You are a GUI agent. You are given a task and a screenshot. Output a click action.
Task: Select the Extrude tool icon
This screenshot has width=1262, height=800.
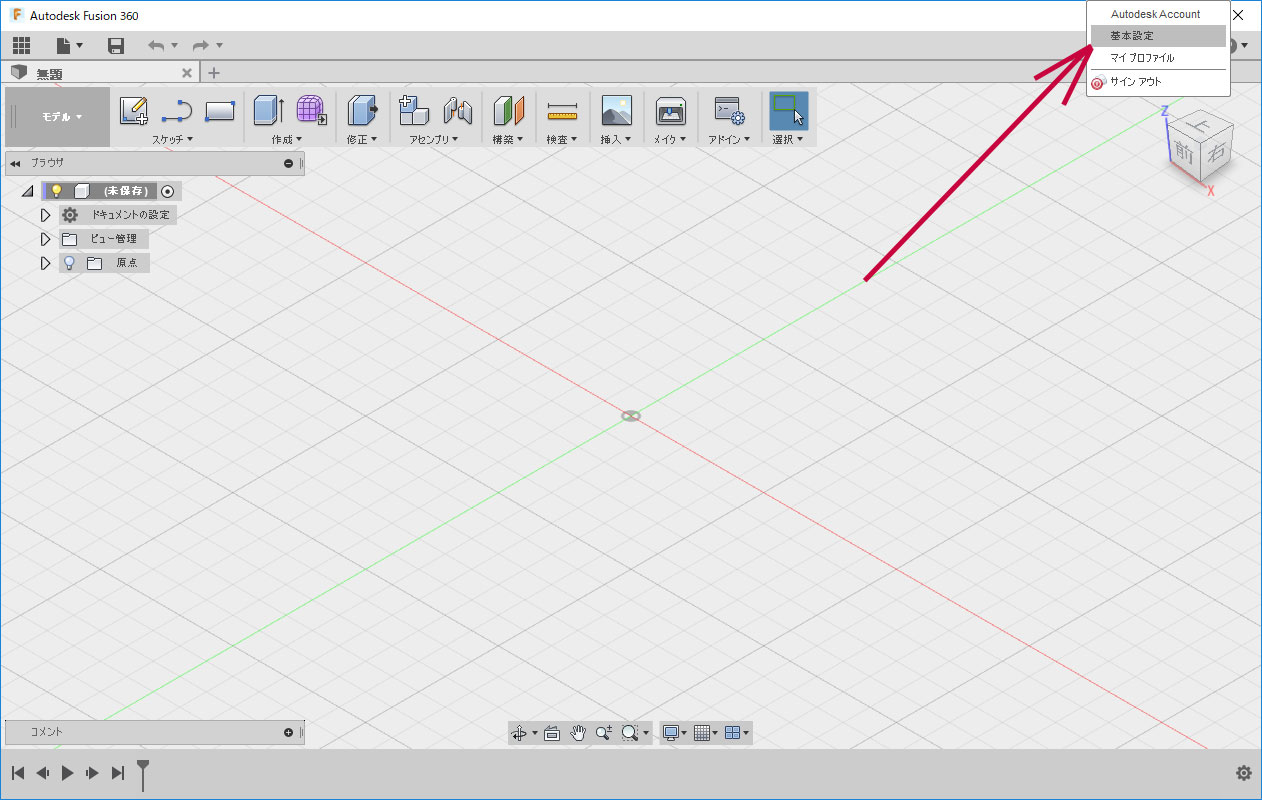tap(268, 110)
